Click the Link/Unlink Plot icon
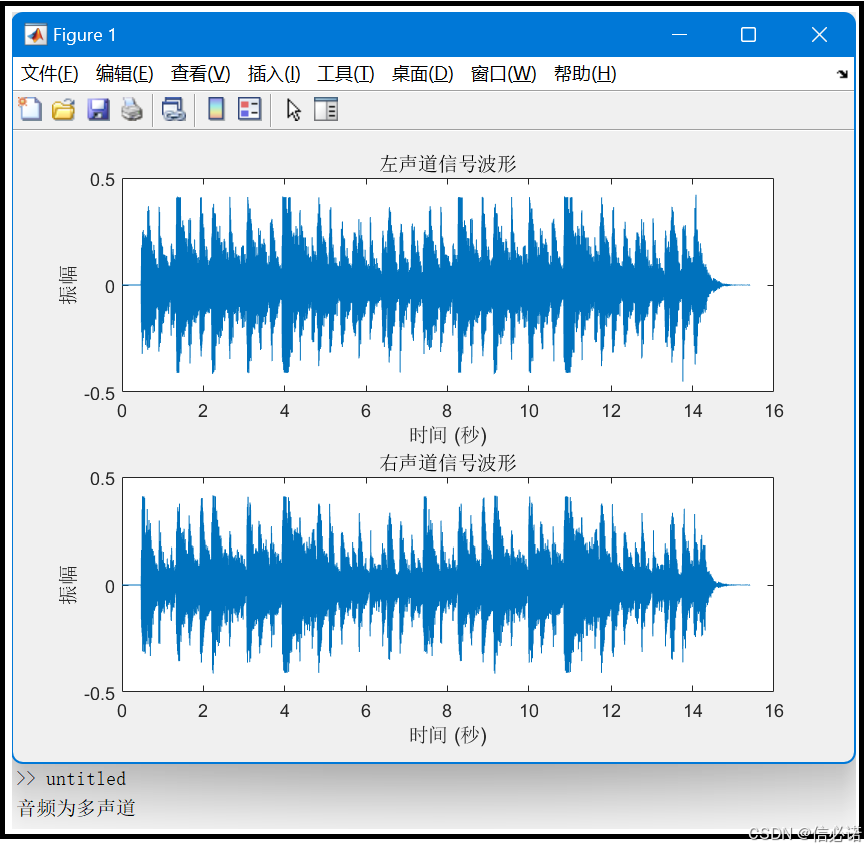 pos(173,109)
